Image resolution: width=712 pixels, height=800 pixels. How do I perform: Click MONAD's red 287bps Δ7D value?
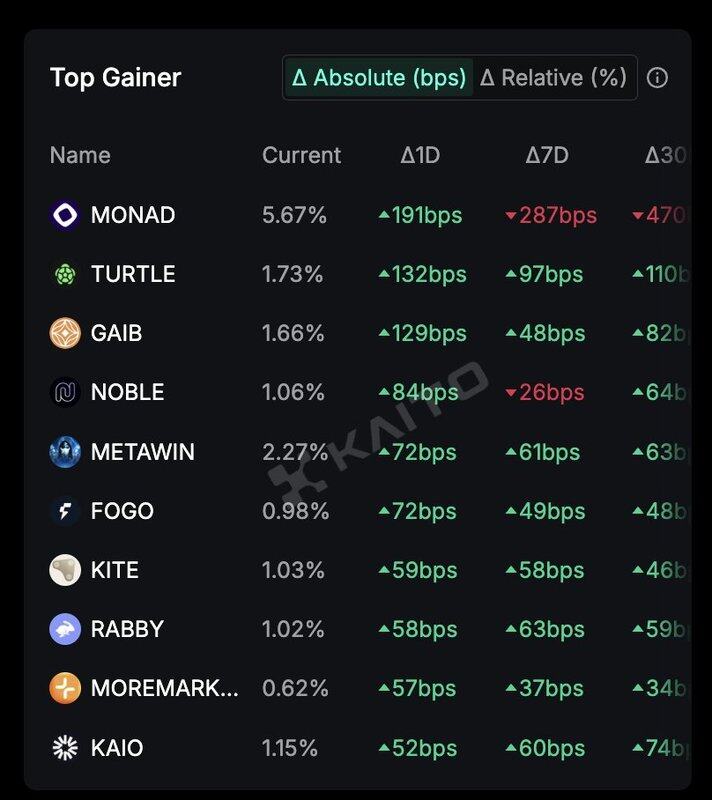click(x=551, y=215)
